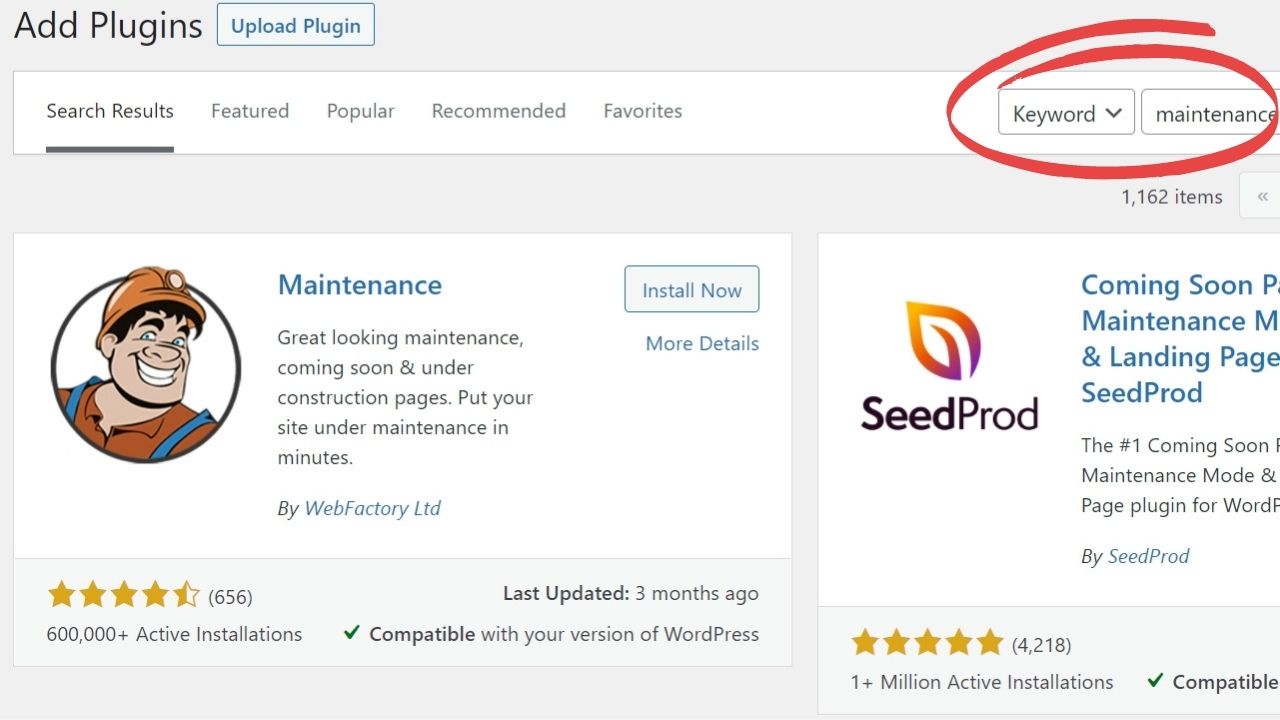Expand the search type selector chevron
This screenshot has height=720, width=1280.
coord(1113,113)
